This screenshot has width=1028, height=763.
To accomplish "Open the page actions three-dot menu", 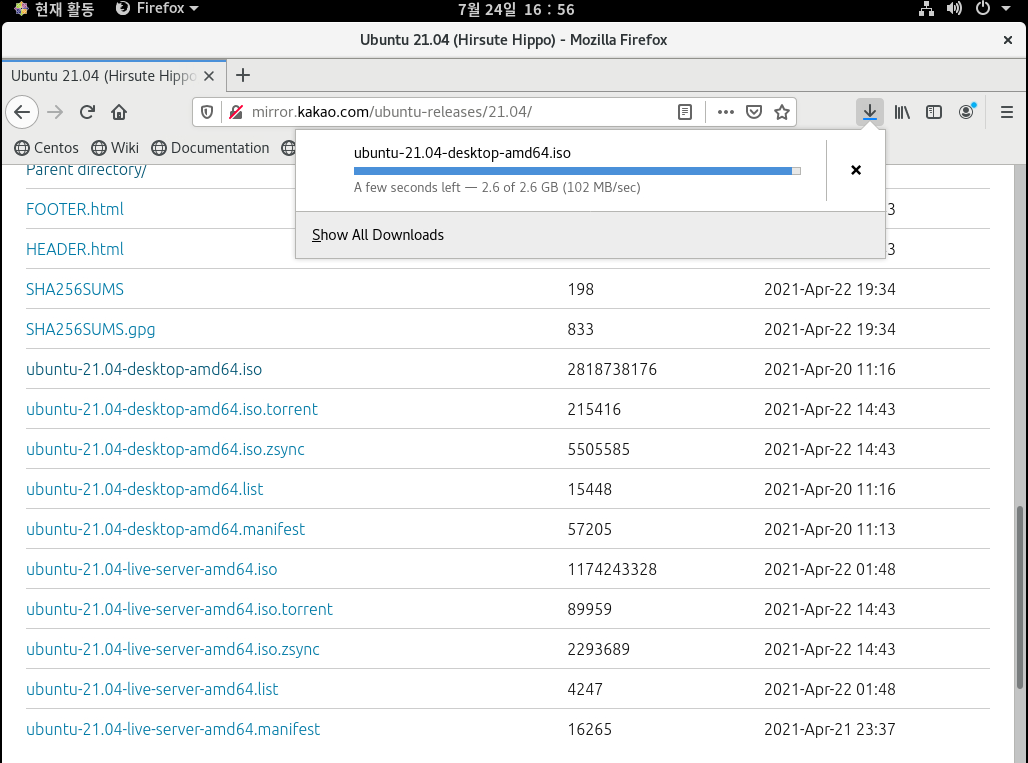I will 725,112.
